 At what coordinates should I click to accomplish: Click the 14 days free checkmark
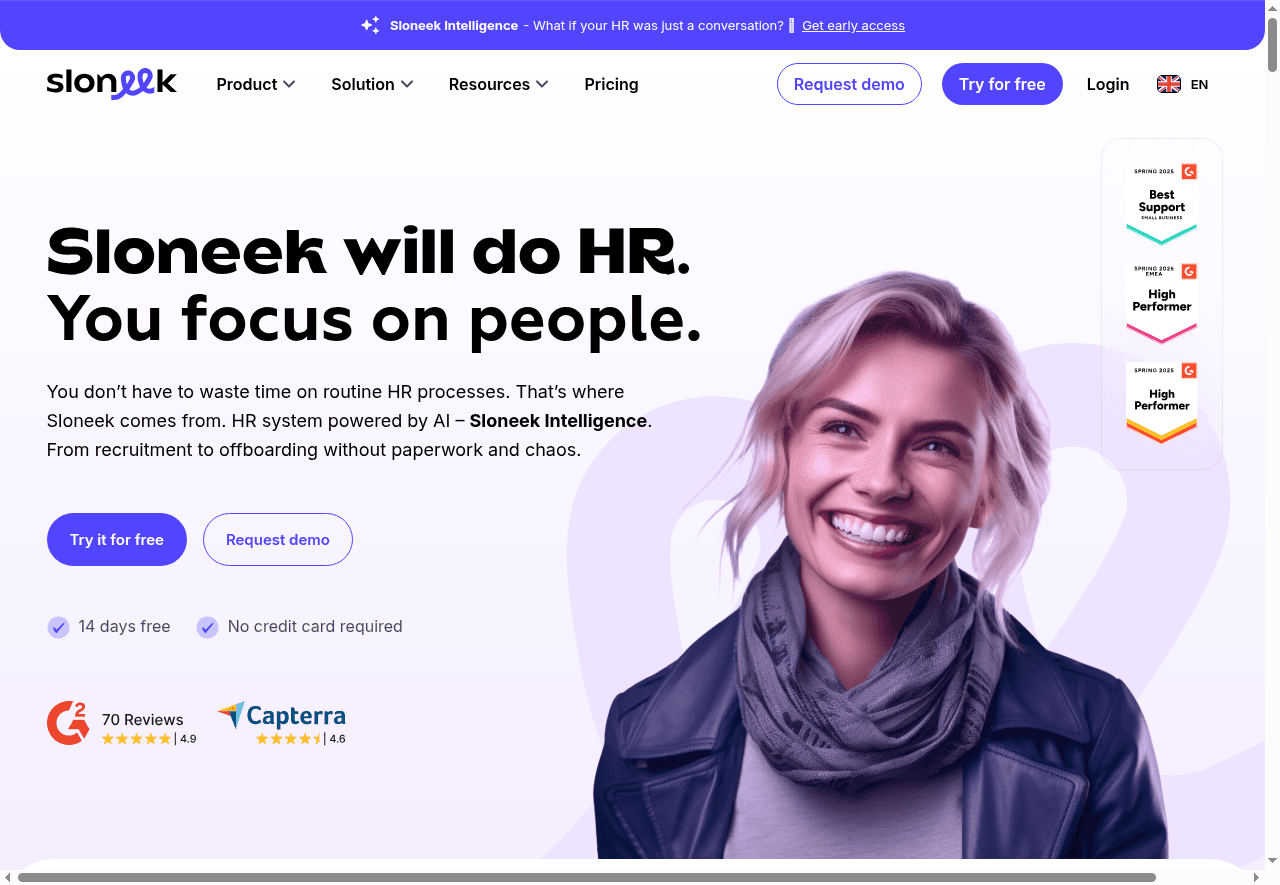point(58,627)
